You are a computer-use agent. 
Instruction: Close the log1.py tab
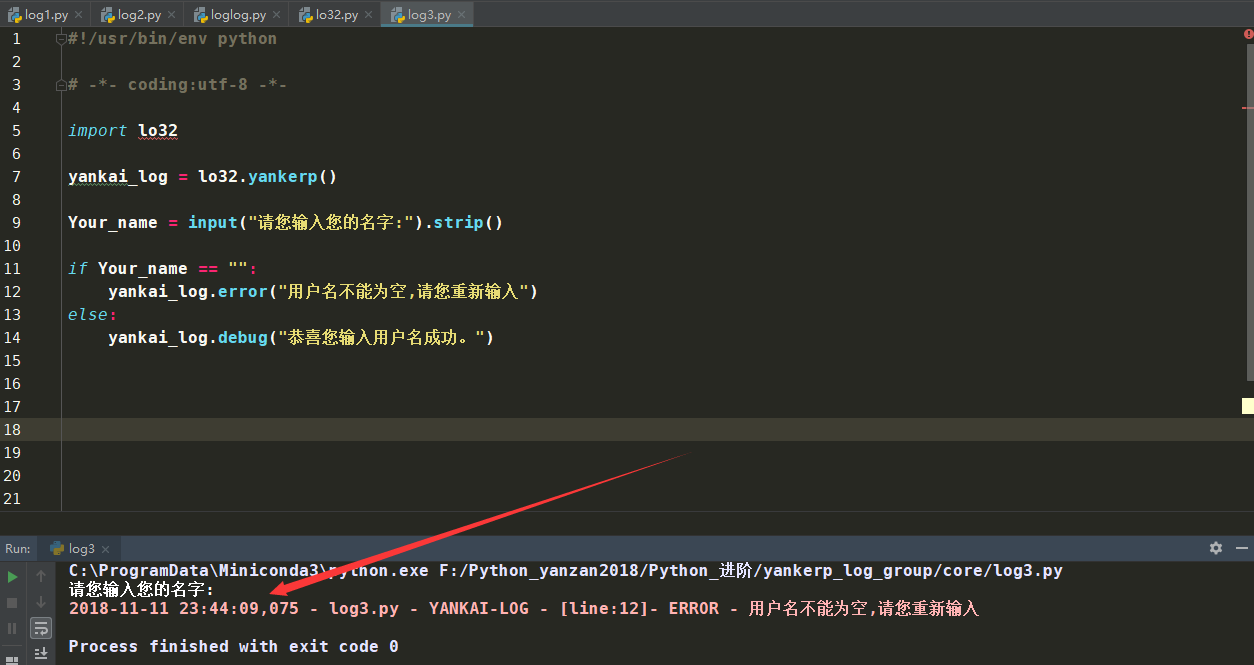pyautogui.click(x=78, y=14)
